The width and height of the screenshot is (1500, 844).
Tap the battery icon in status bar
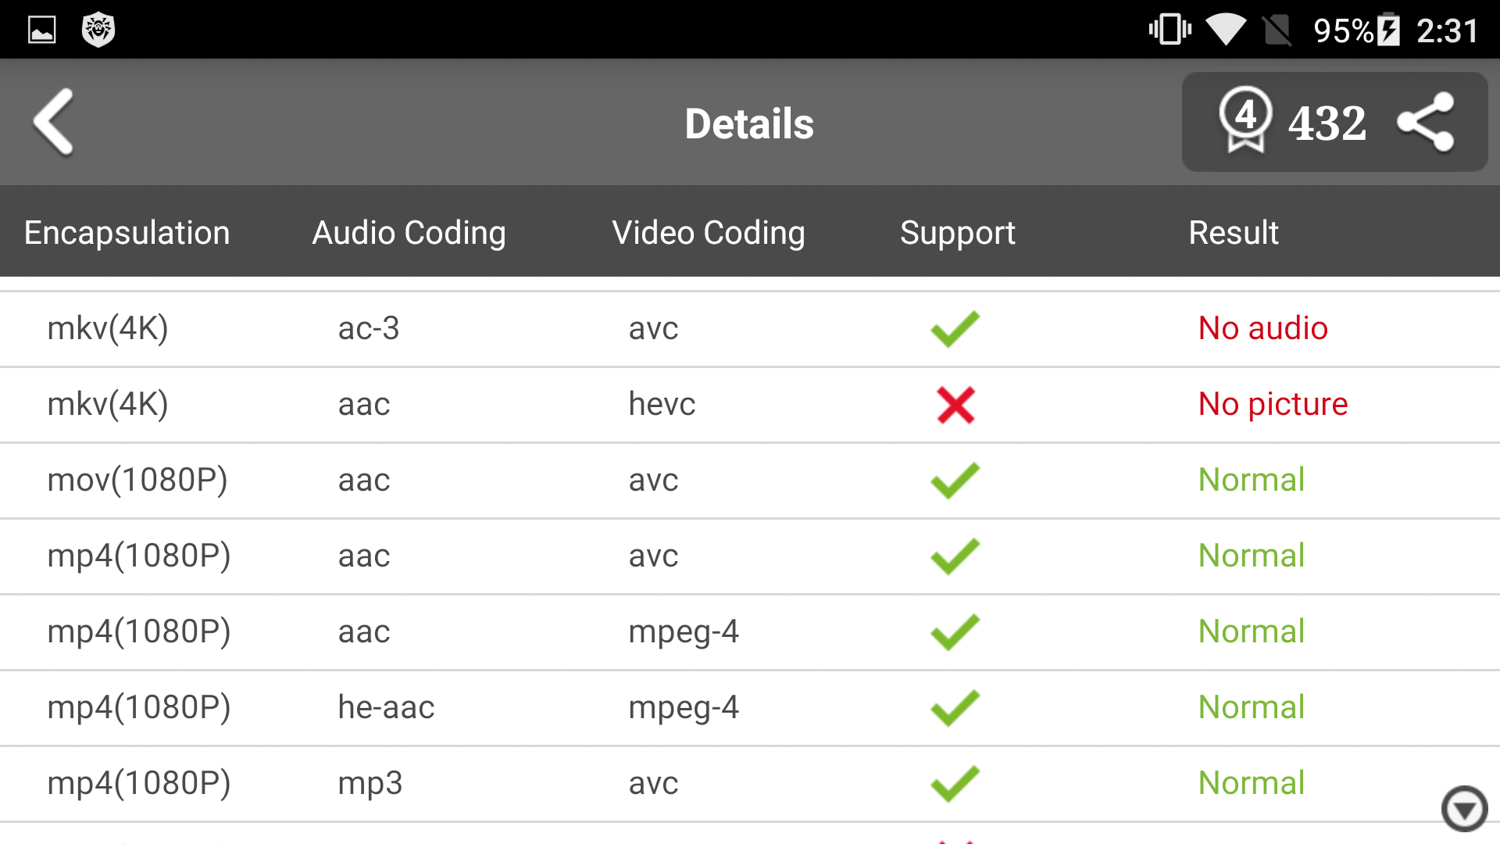click(x=1388, y=30)
